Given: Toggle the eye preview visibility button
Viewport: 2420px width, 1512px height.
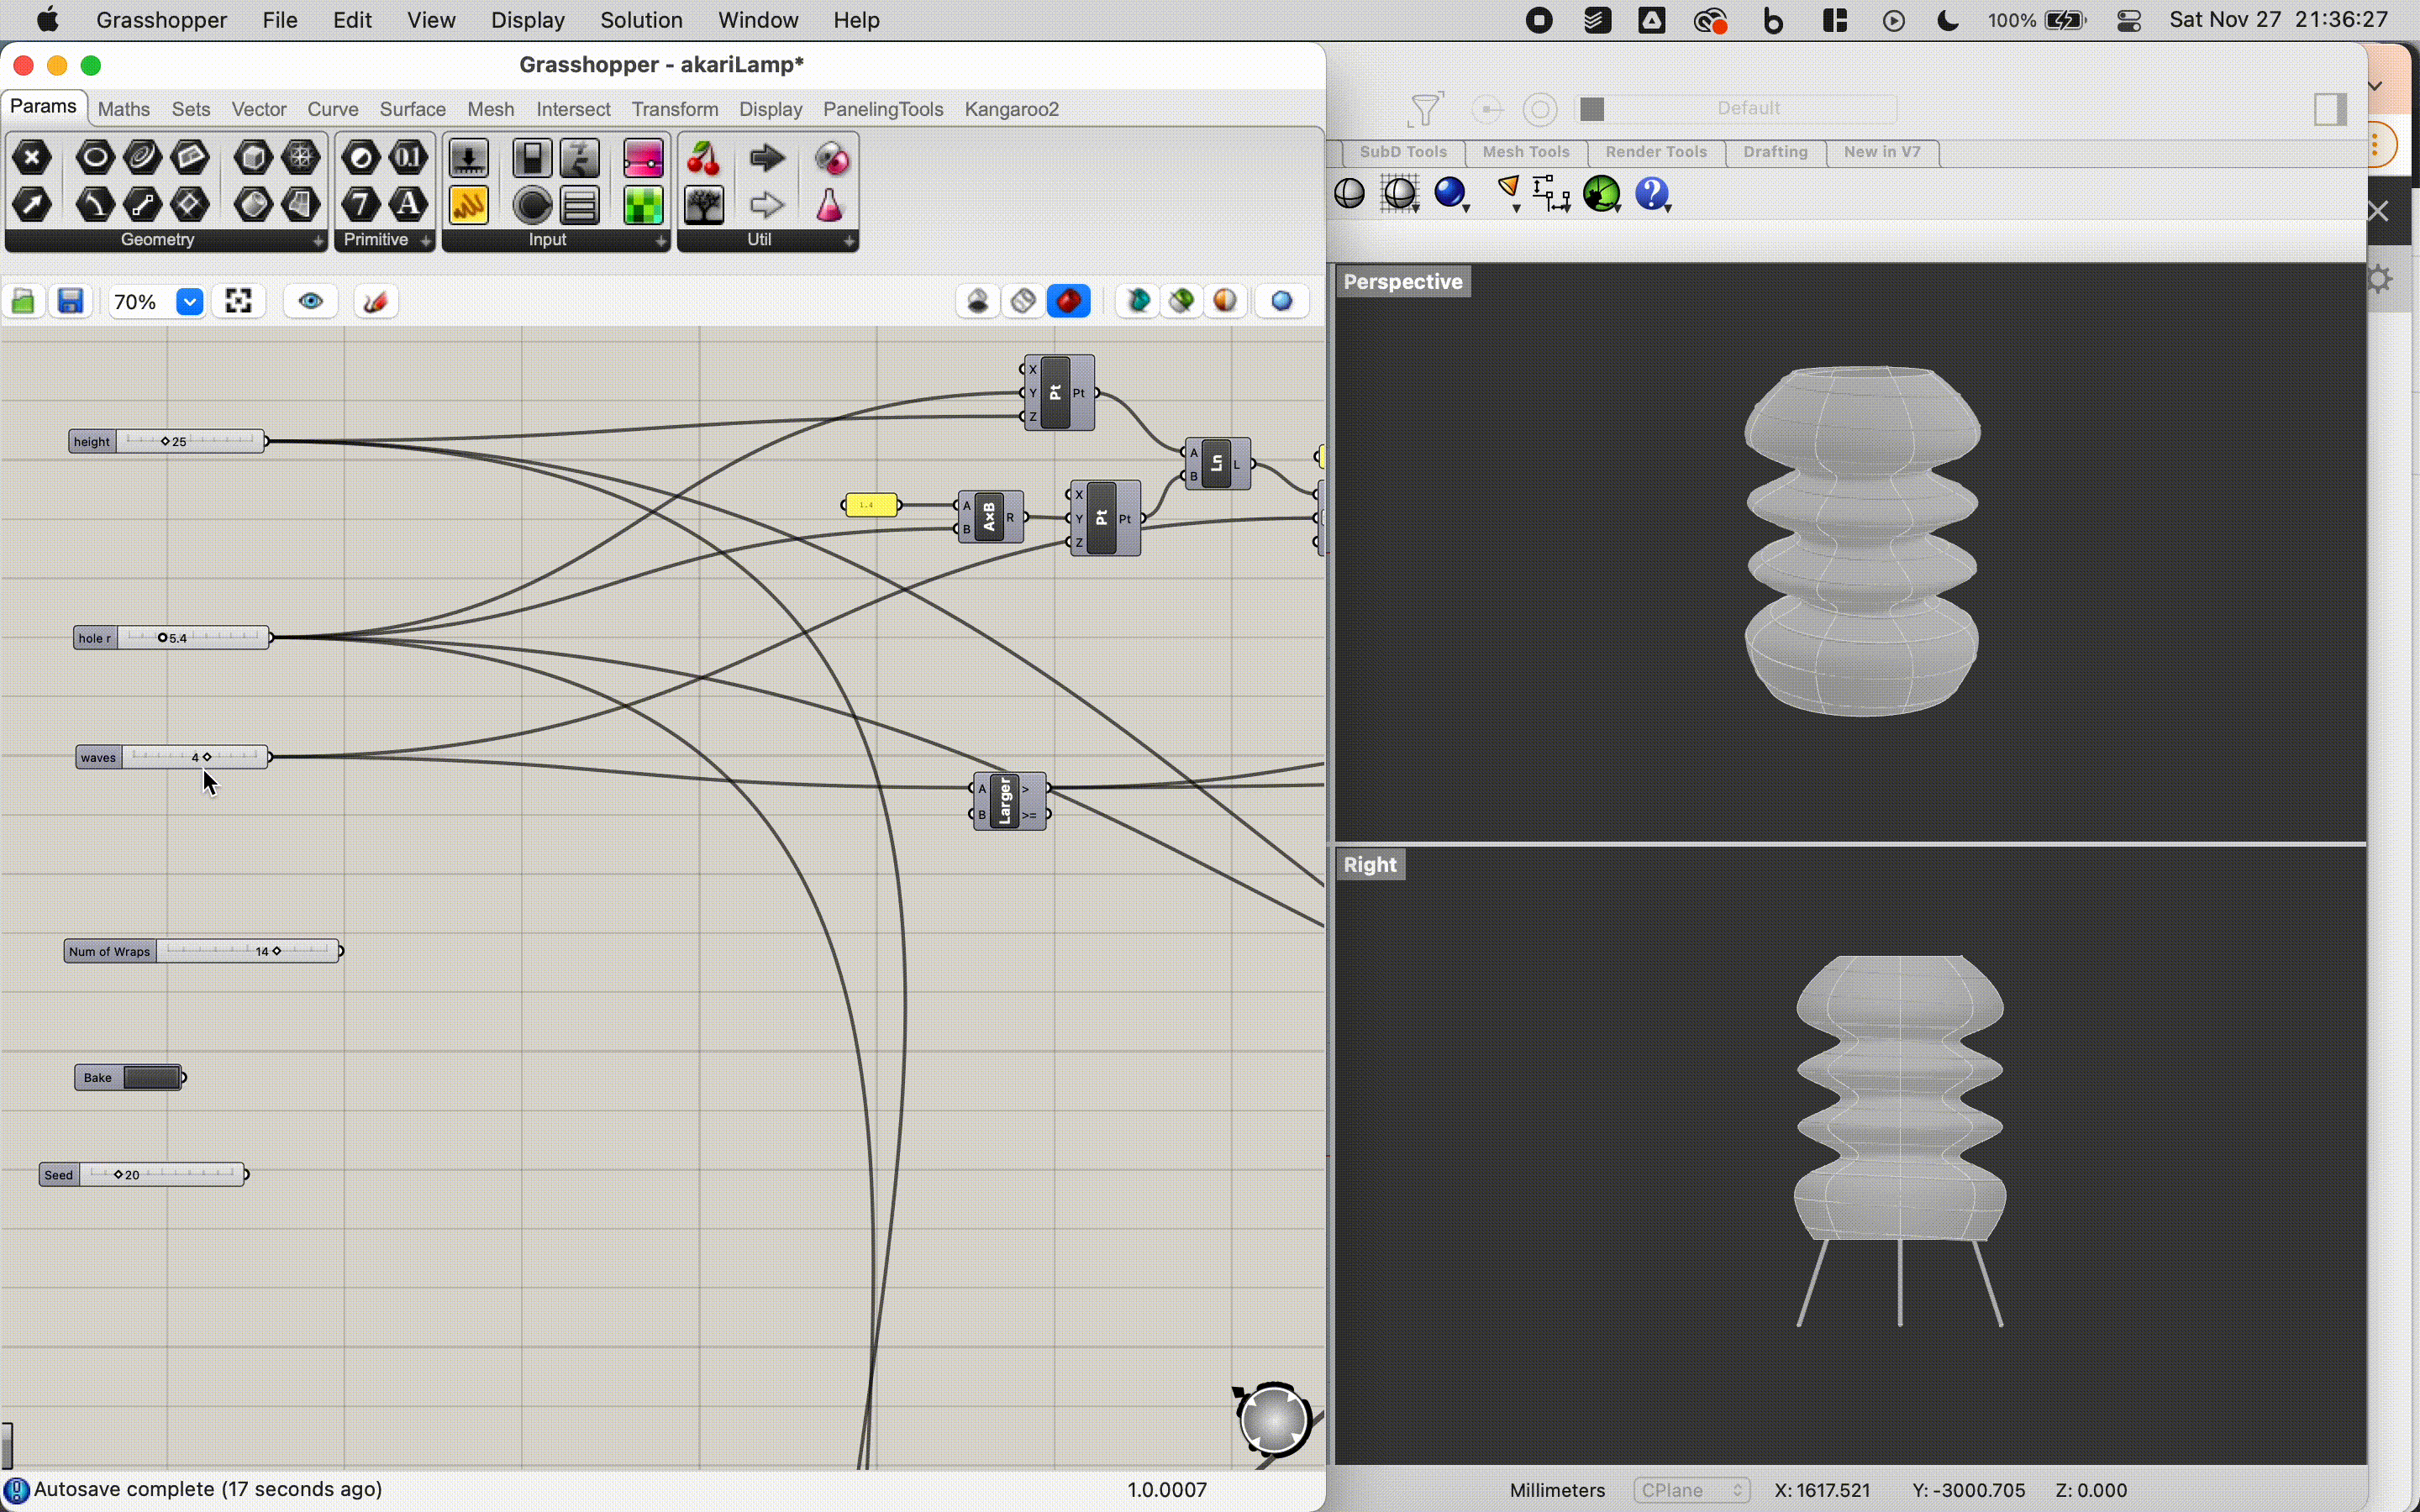Looking at the screenshot, I should pyautogui.click(x=310, y=301).
